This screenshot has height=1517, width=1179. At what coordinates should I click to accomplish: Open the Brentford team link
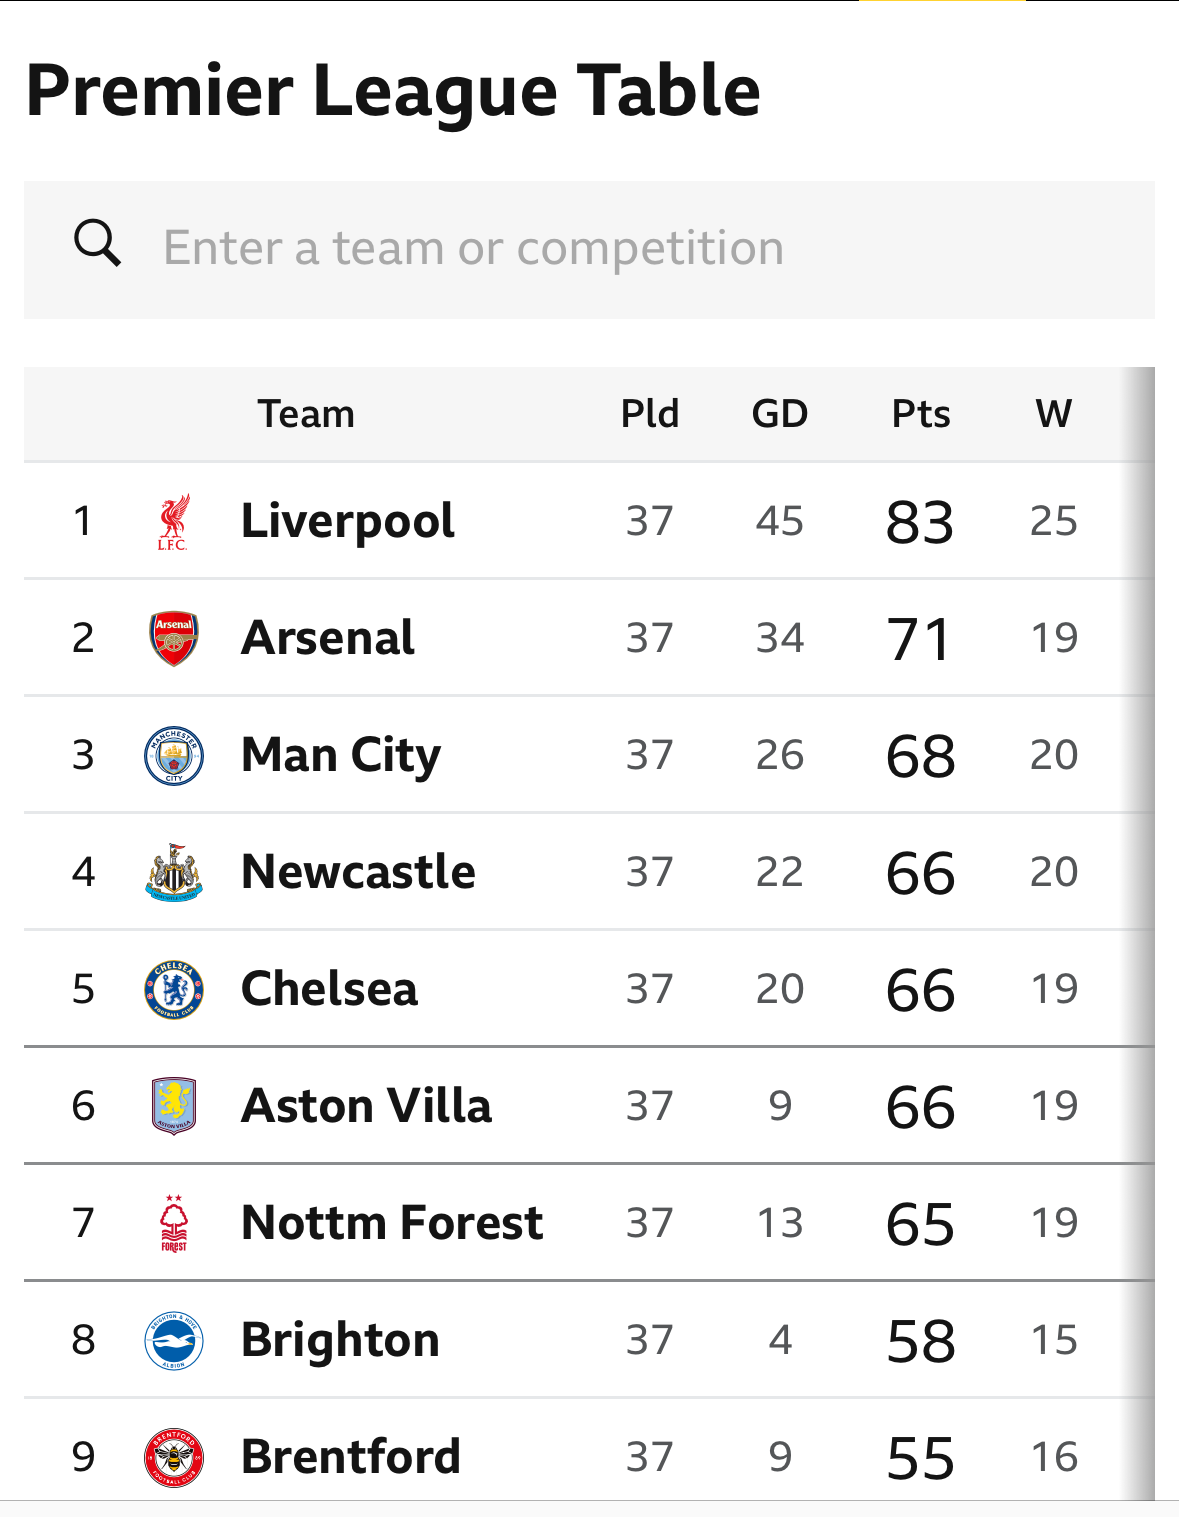pos(351,1457)
